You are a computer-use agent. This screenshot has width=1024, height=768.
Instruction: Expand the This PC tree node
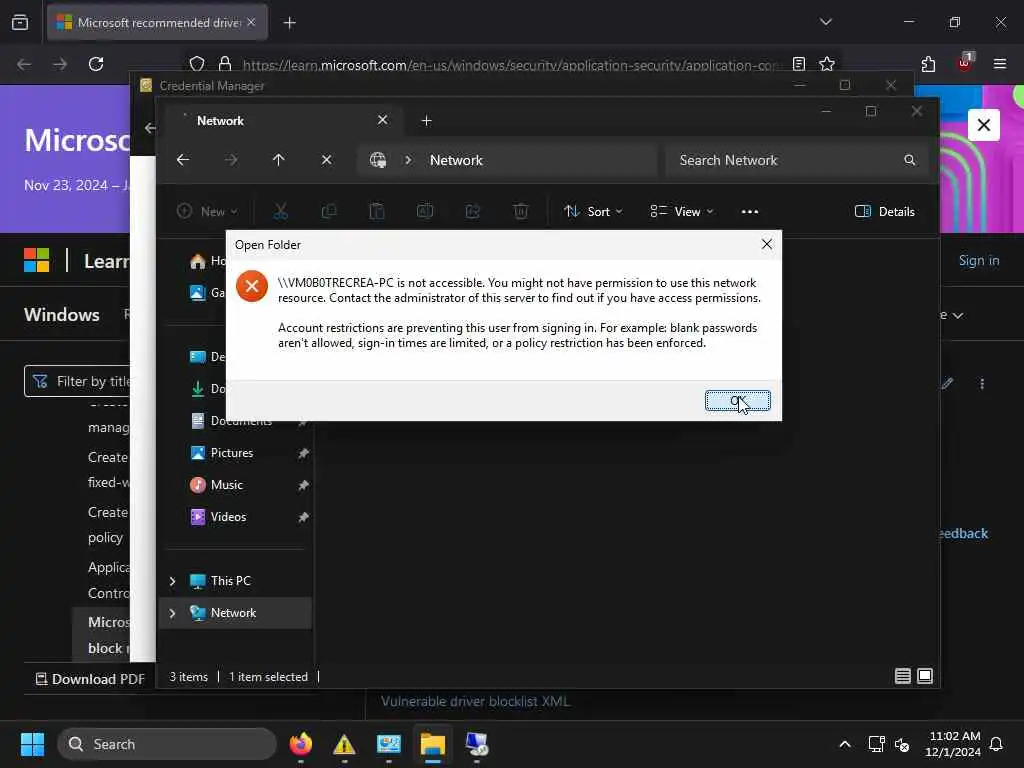click(172, 581)
